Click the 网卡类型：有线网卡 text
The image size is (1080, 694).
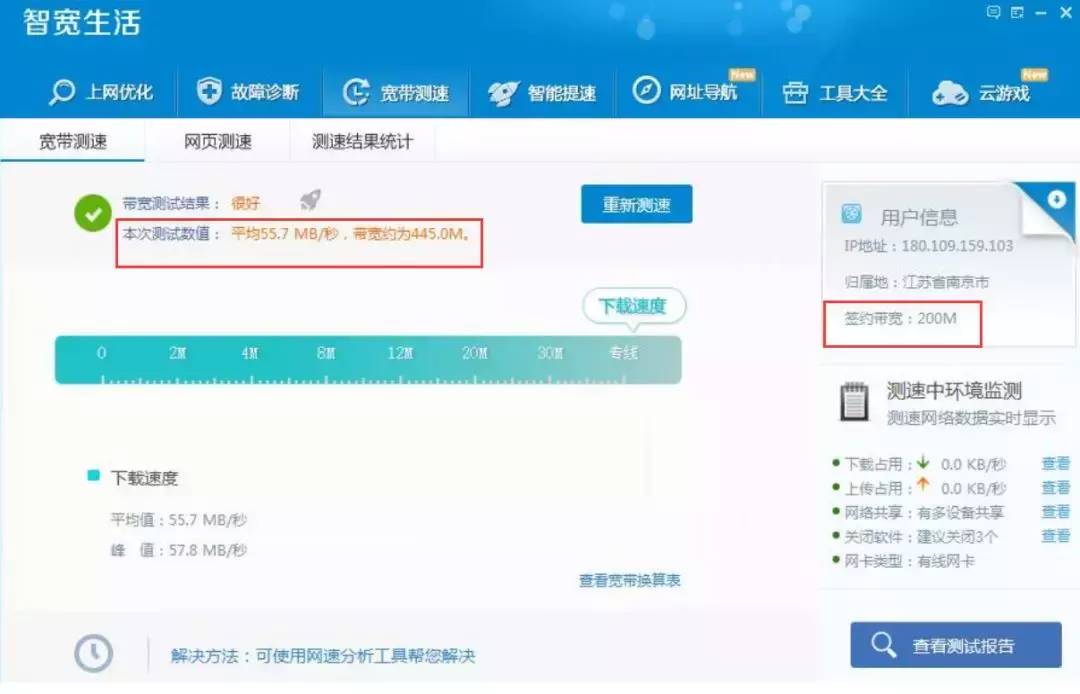coord(909,561)
